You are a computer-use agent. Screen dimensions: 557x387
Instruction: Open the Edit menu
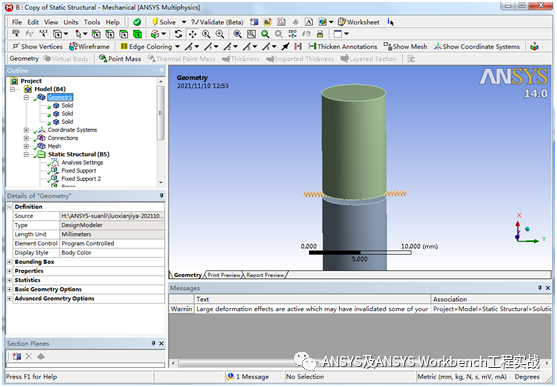pos(33,22)
